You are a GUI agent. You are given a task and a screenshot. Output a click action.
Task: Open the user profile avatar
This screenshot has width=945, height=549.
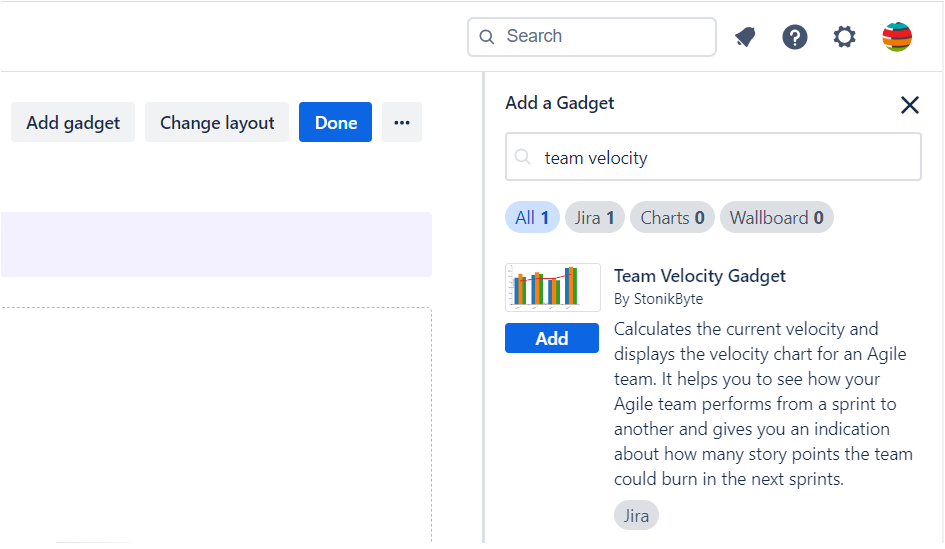click(897, 37)
